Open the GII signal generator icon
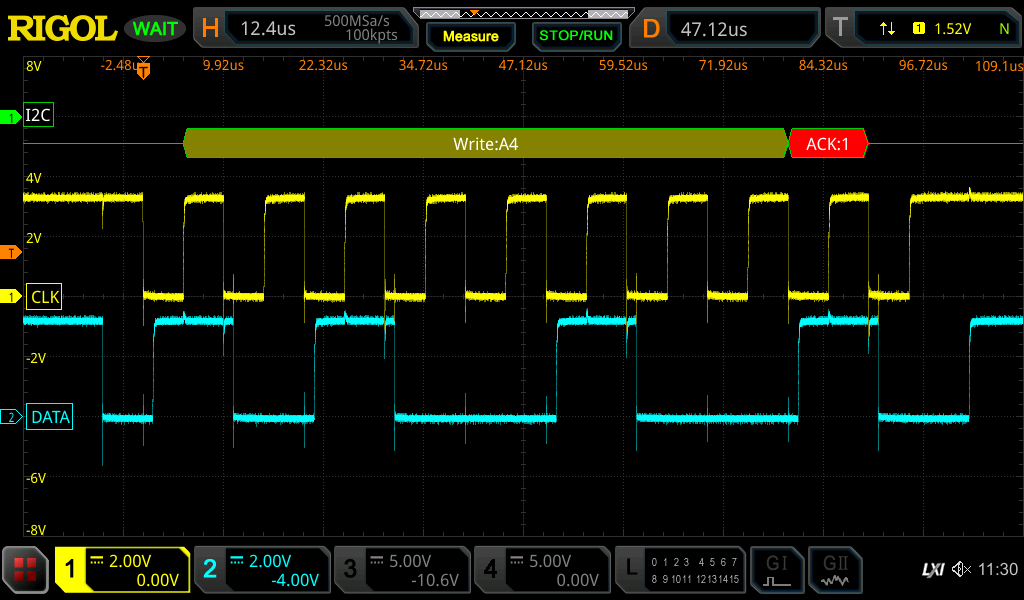 tap(835, 570)
